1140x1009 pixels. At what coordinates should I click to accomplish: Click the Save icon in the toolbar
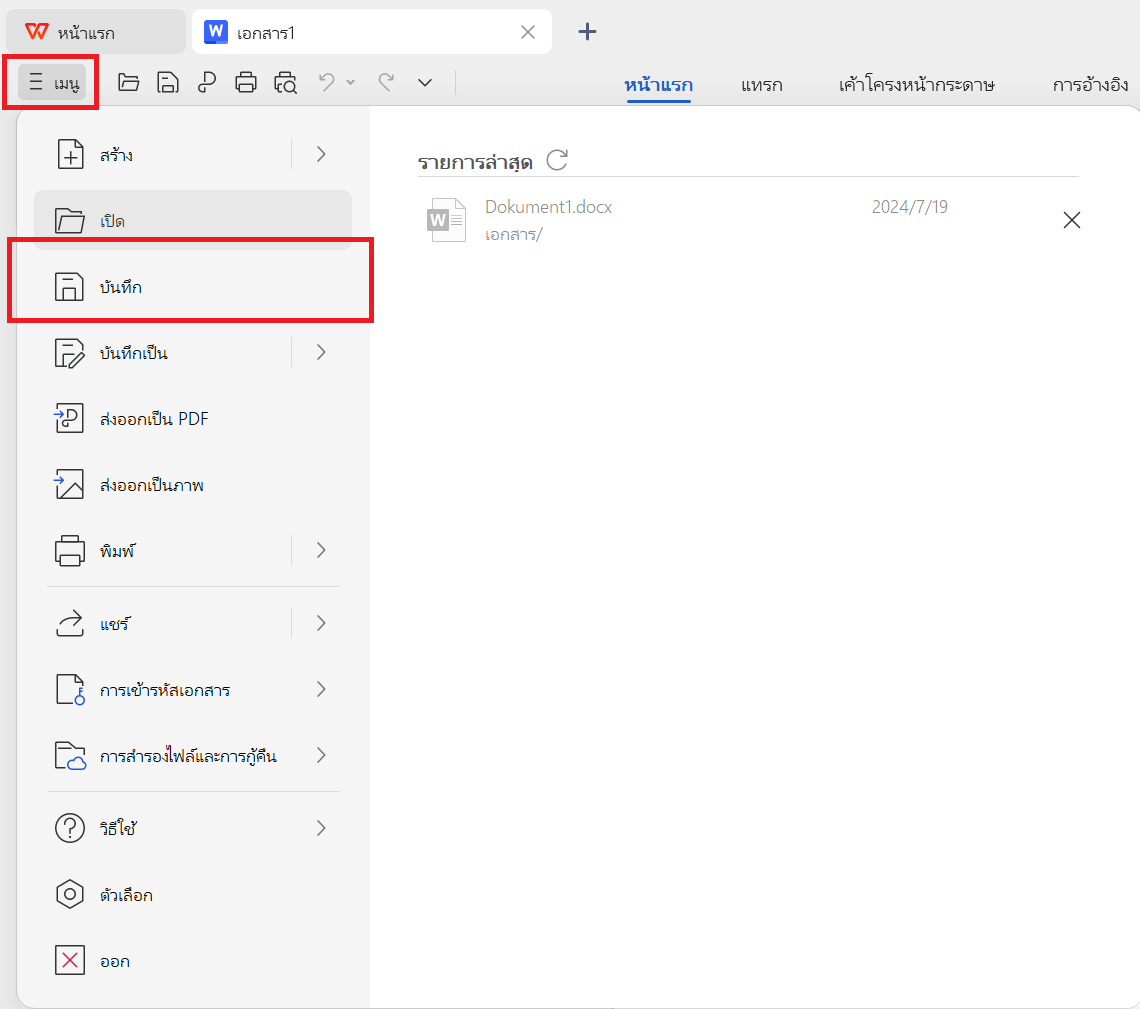[167, 82]
